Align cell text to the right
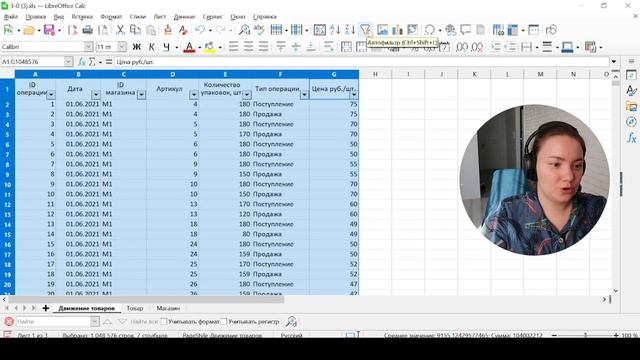Viewport: 640px width, 360px height. click(x=264, y=47)
